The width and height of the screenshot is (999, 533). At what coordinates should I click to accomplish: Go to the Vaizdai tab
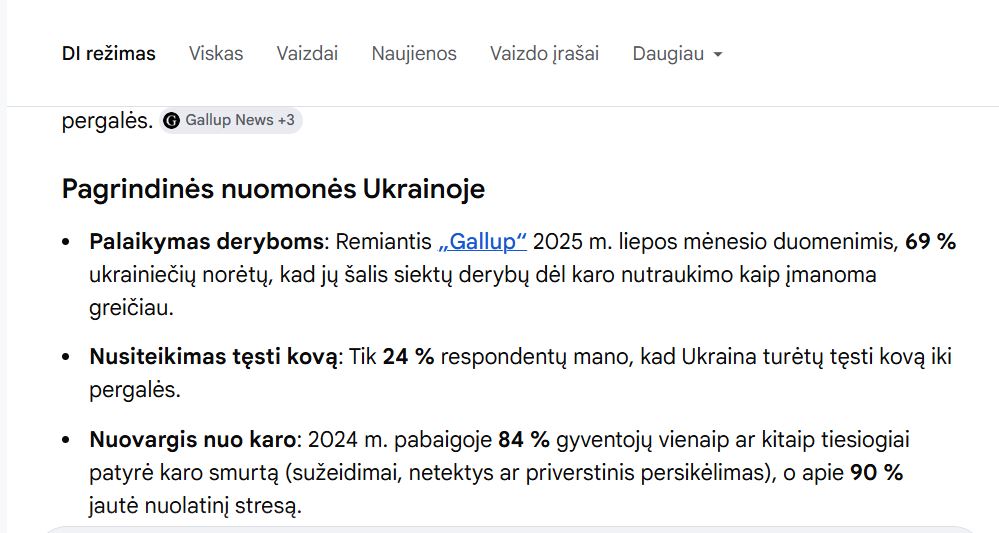click(307, 54)
